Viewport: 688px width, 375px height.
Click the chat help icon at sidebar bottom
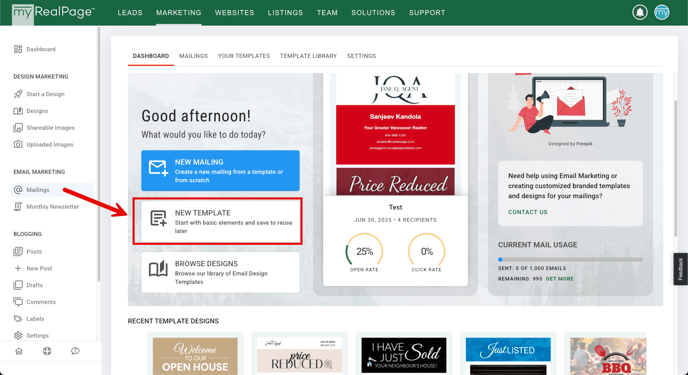point(75,351)
